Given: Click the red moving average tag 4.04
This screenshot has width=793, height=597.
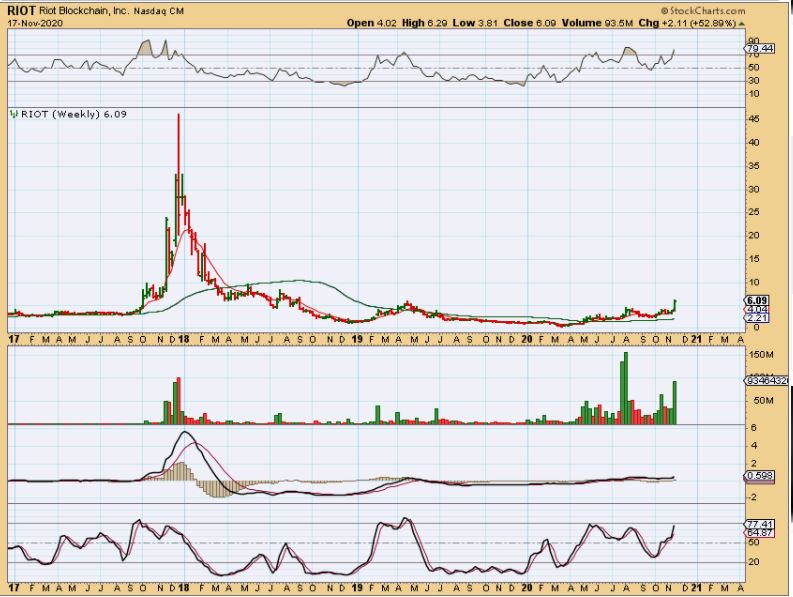Looking at the screenshot, I should coord(758,309).
